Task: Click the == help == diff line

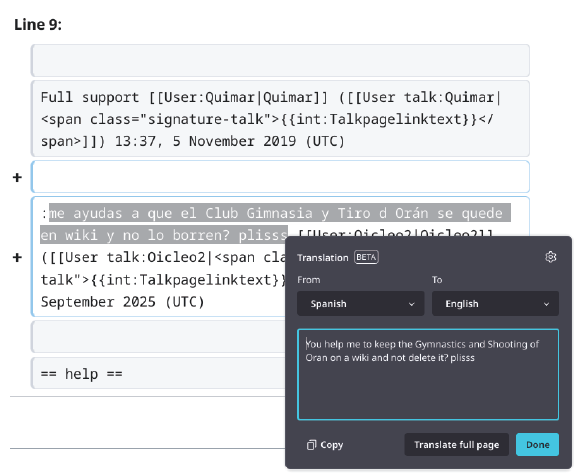Action: pyautogui.click(x=82, y=374)
